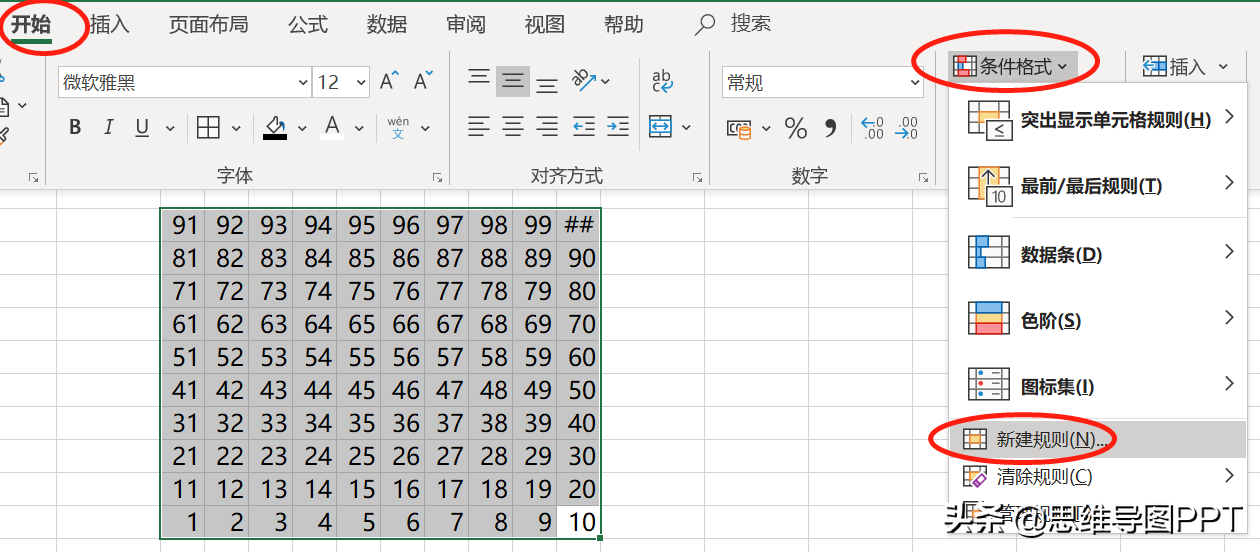Viewport: 1260px width, 552px height.
Task: Toggle wrap text
Action: coord(662,81)
